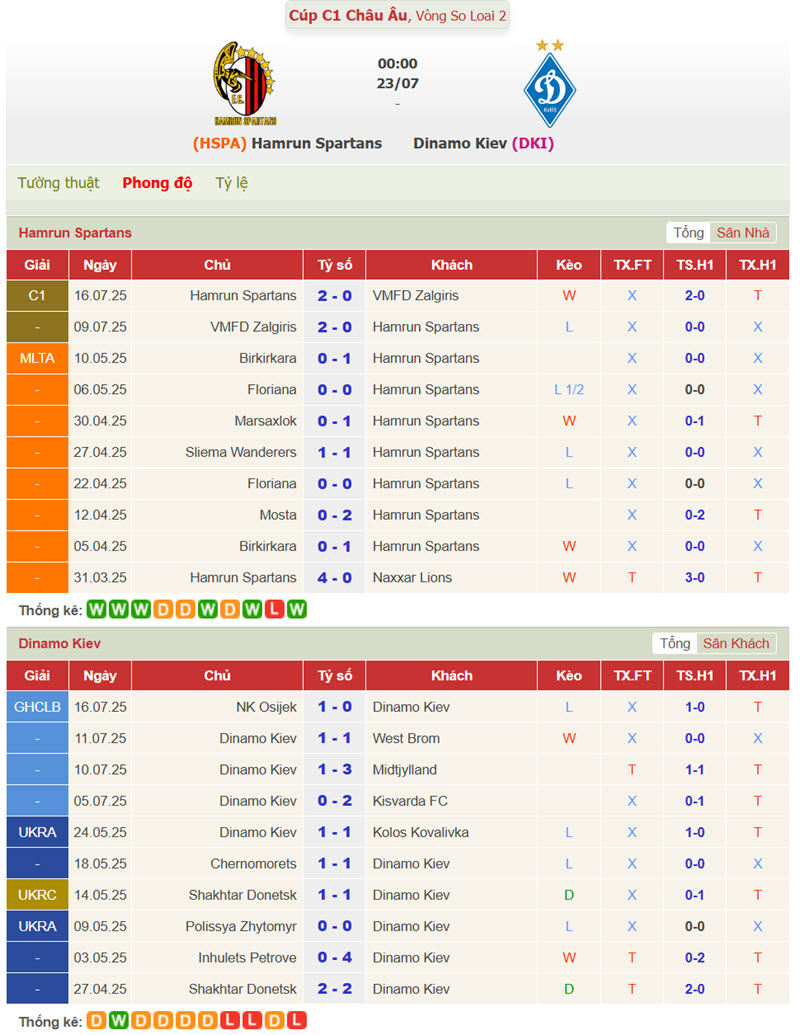Screen dimensions: 800x1035
Task: Click the C1 league cell in Hamrun table
Action: point(37,296)
